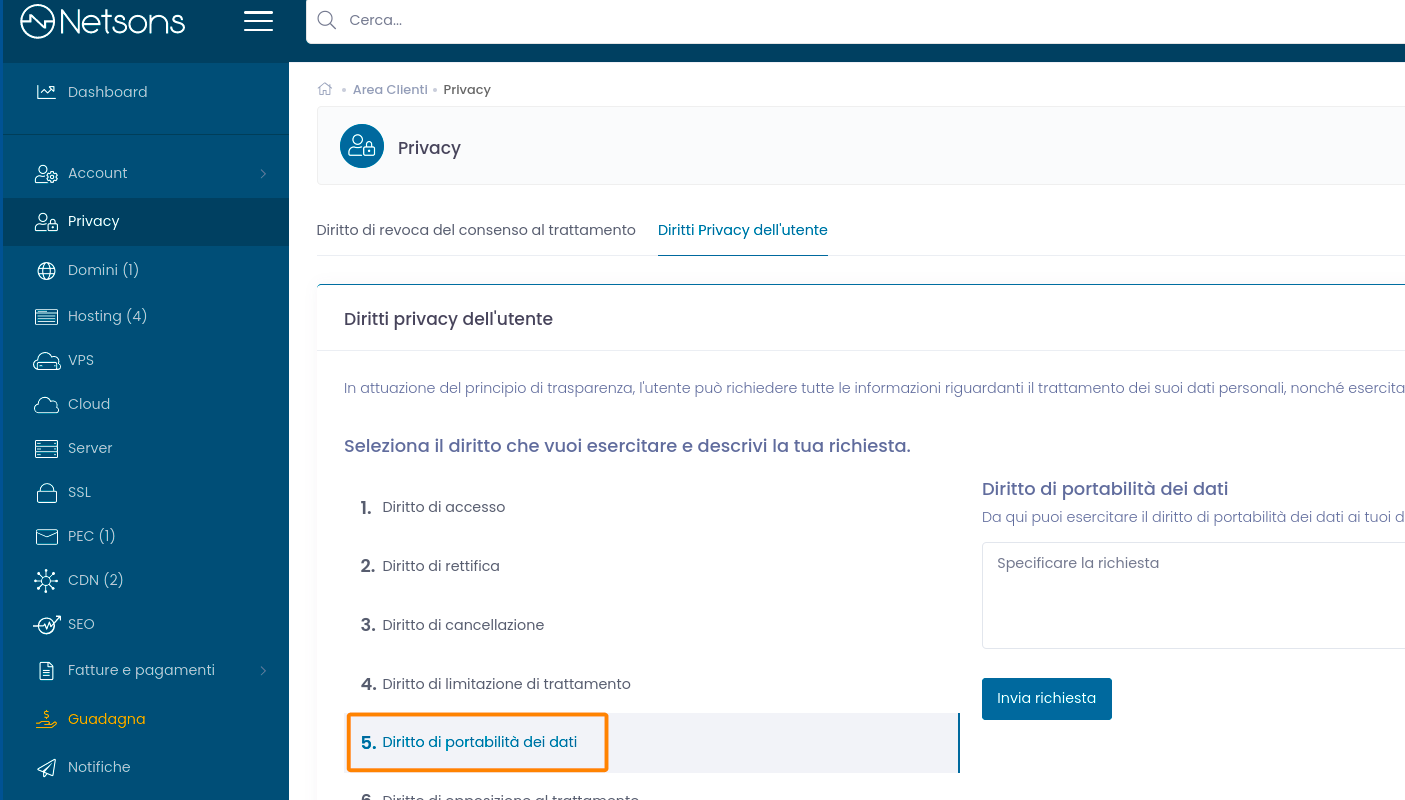Click the Privacy breadcrumb text

[x=467, y=90]
